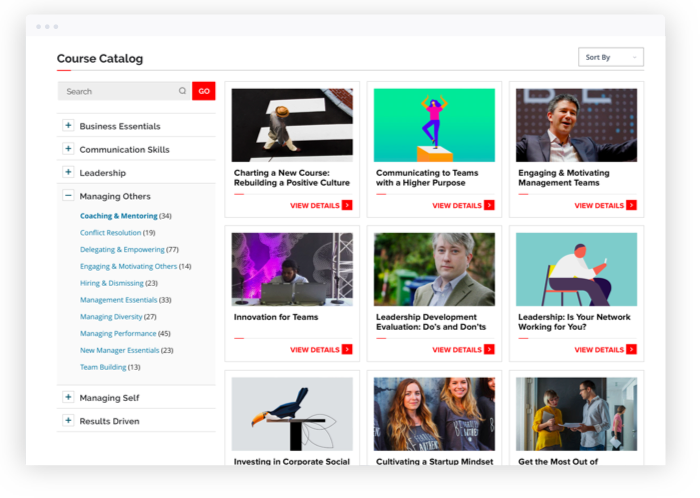Select the Business Essentials category label
700x498 pixels.
tap(120, 126)
